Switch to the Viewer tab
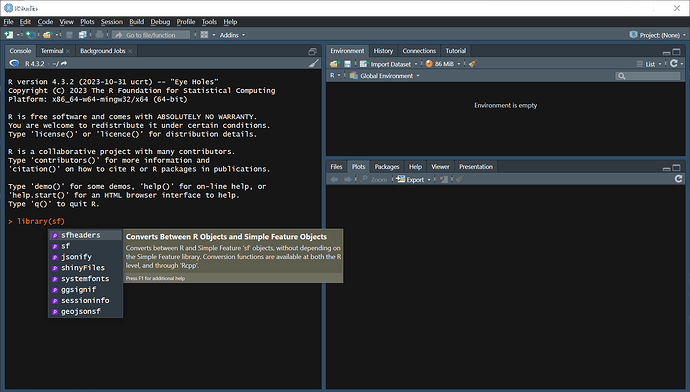This screenshot has width=690, height=392. point(440,167)
